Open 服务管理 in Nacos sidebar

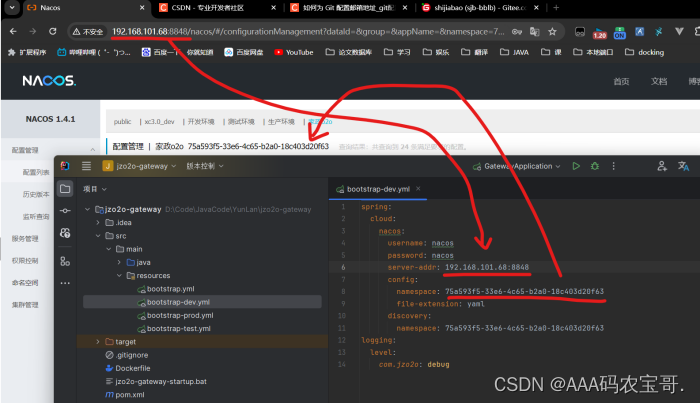pos(25,238)
